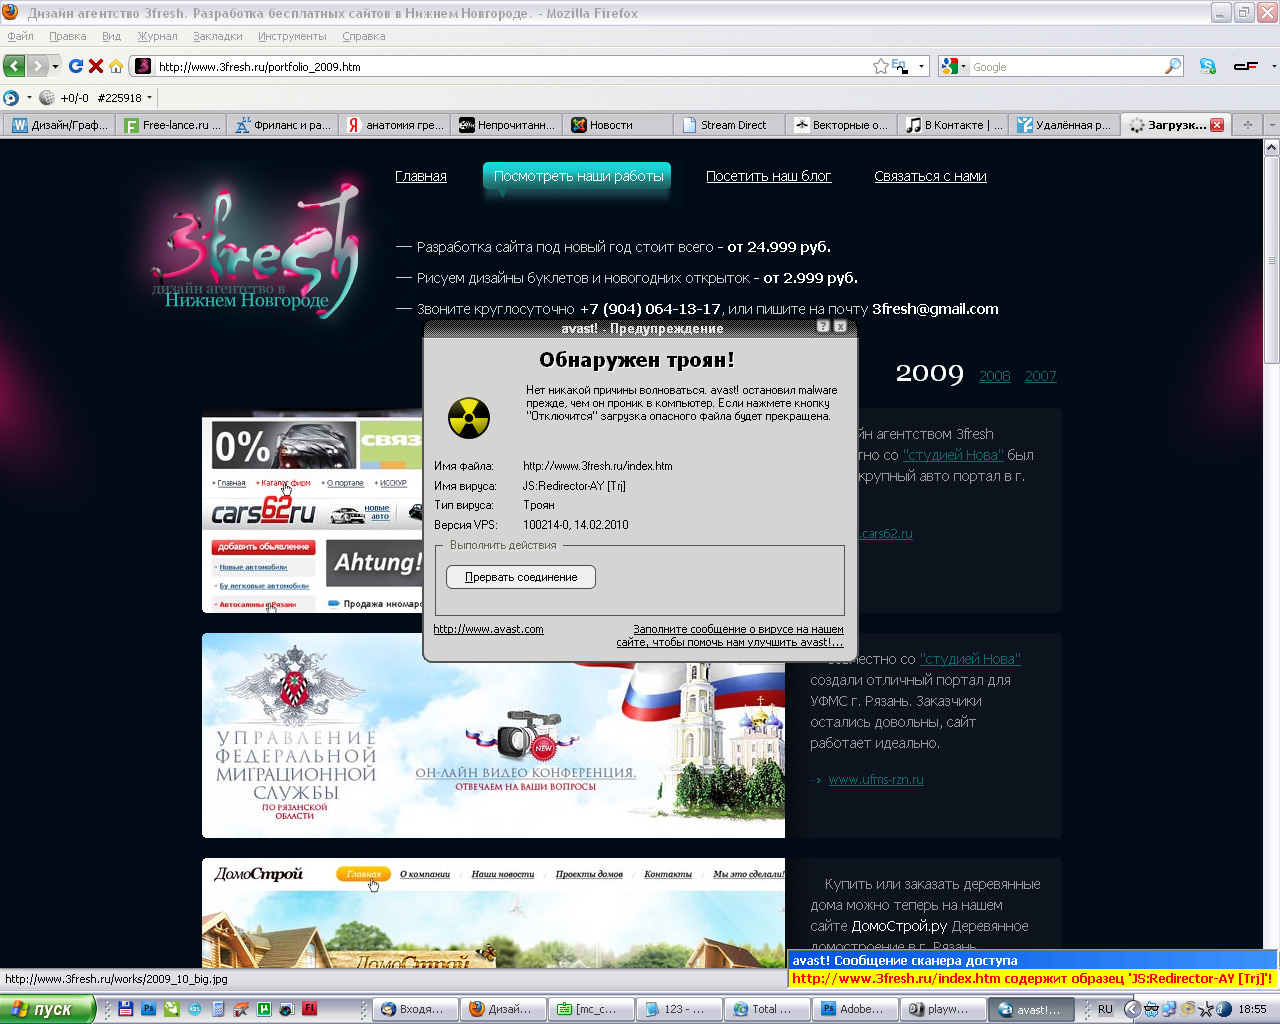1280x1024 pixels.
Task: Launch Photoshop from the quick launch bar
Action: [x=148, y=1009]
